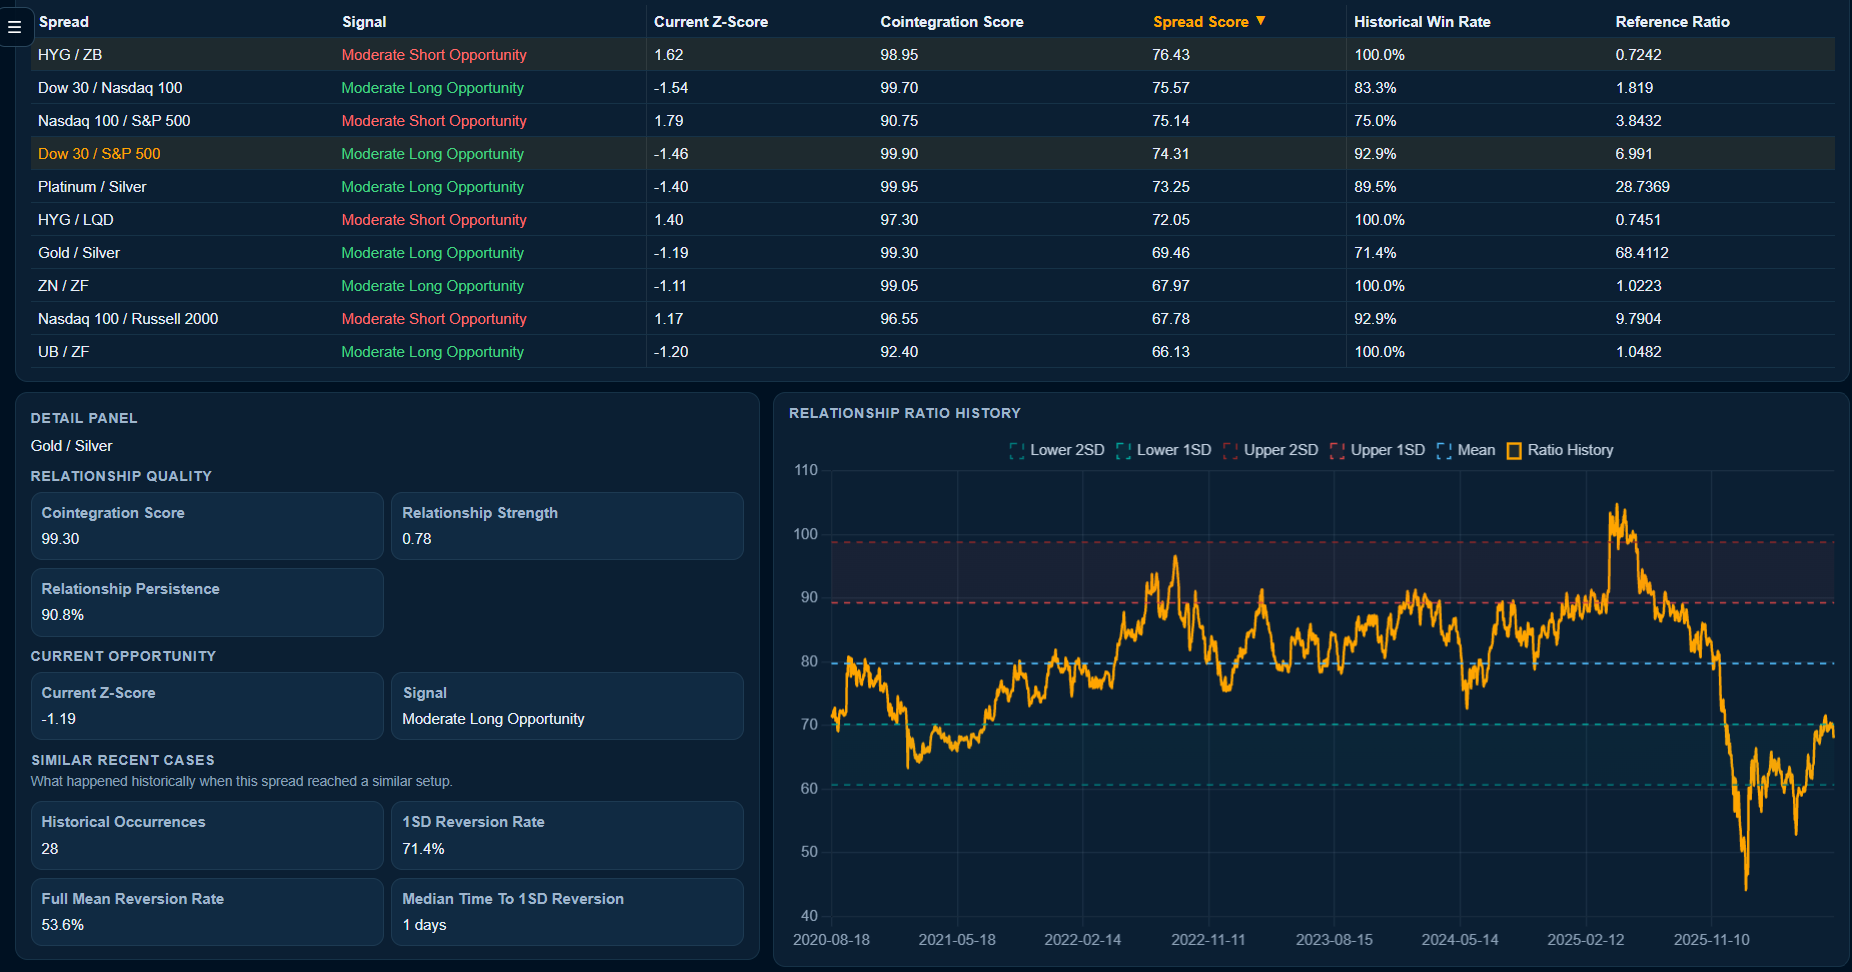The image size is (1852, 972).
Task: Click HYG / ZB signal Moderate Short Opportunity
Action: pyautogui.click(x=434, y=55)
